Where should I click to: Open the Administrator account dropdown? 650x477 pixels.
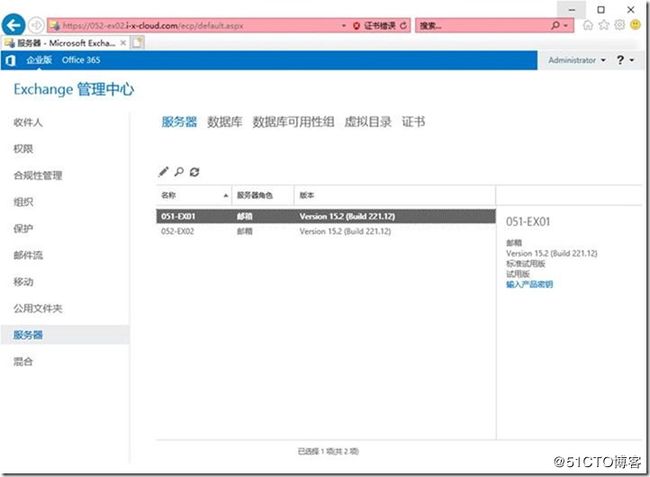(577, 61)
